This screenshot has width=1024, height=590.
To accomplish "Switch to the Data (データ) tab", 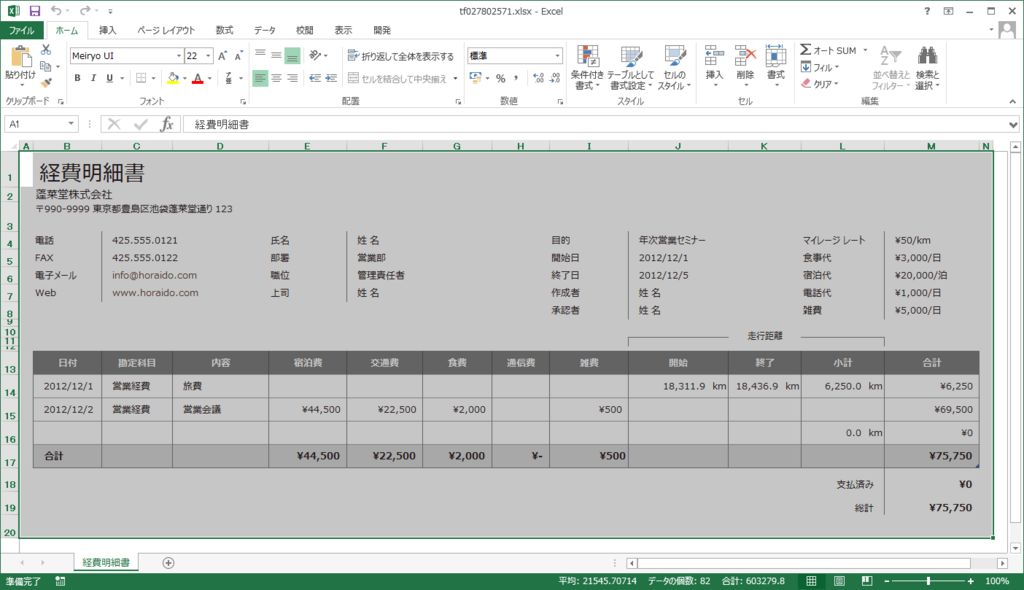I will pos(264,30).
